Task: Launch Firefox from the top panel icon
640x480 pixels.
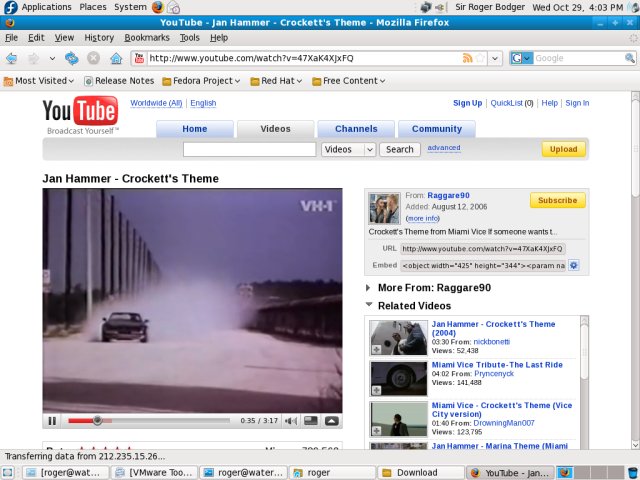Action: [x=158, y=7]
